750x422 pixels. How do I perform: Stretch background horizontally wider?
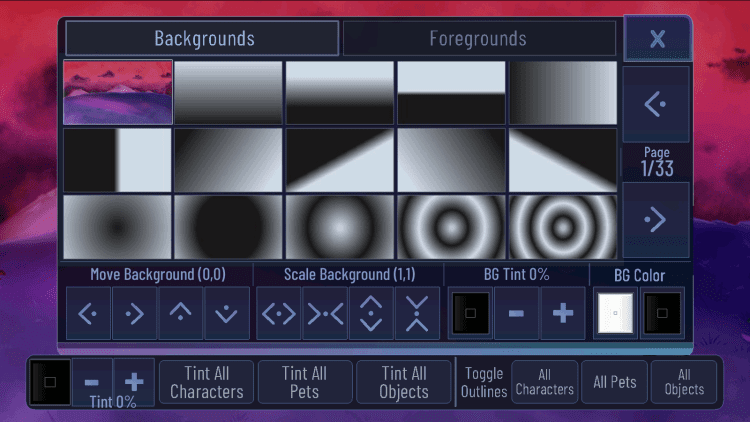[x=278, y=314]
